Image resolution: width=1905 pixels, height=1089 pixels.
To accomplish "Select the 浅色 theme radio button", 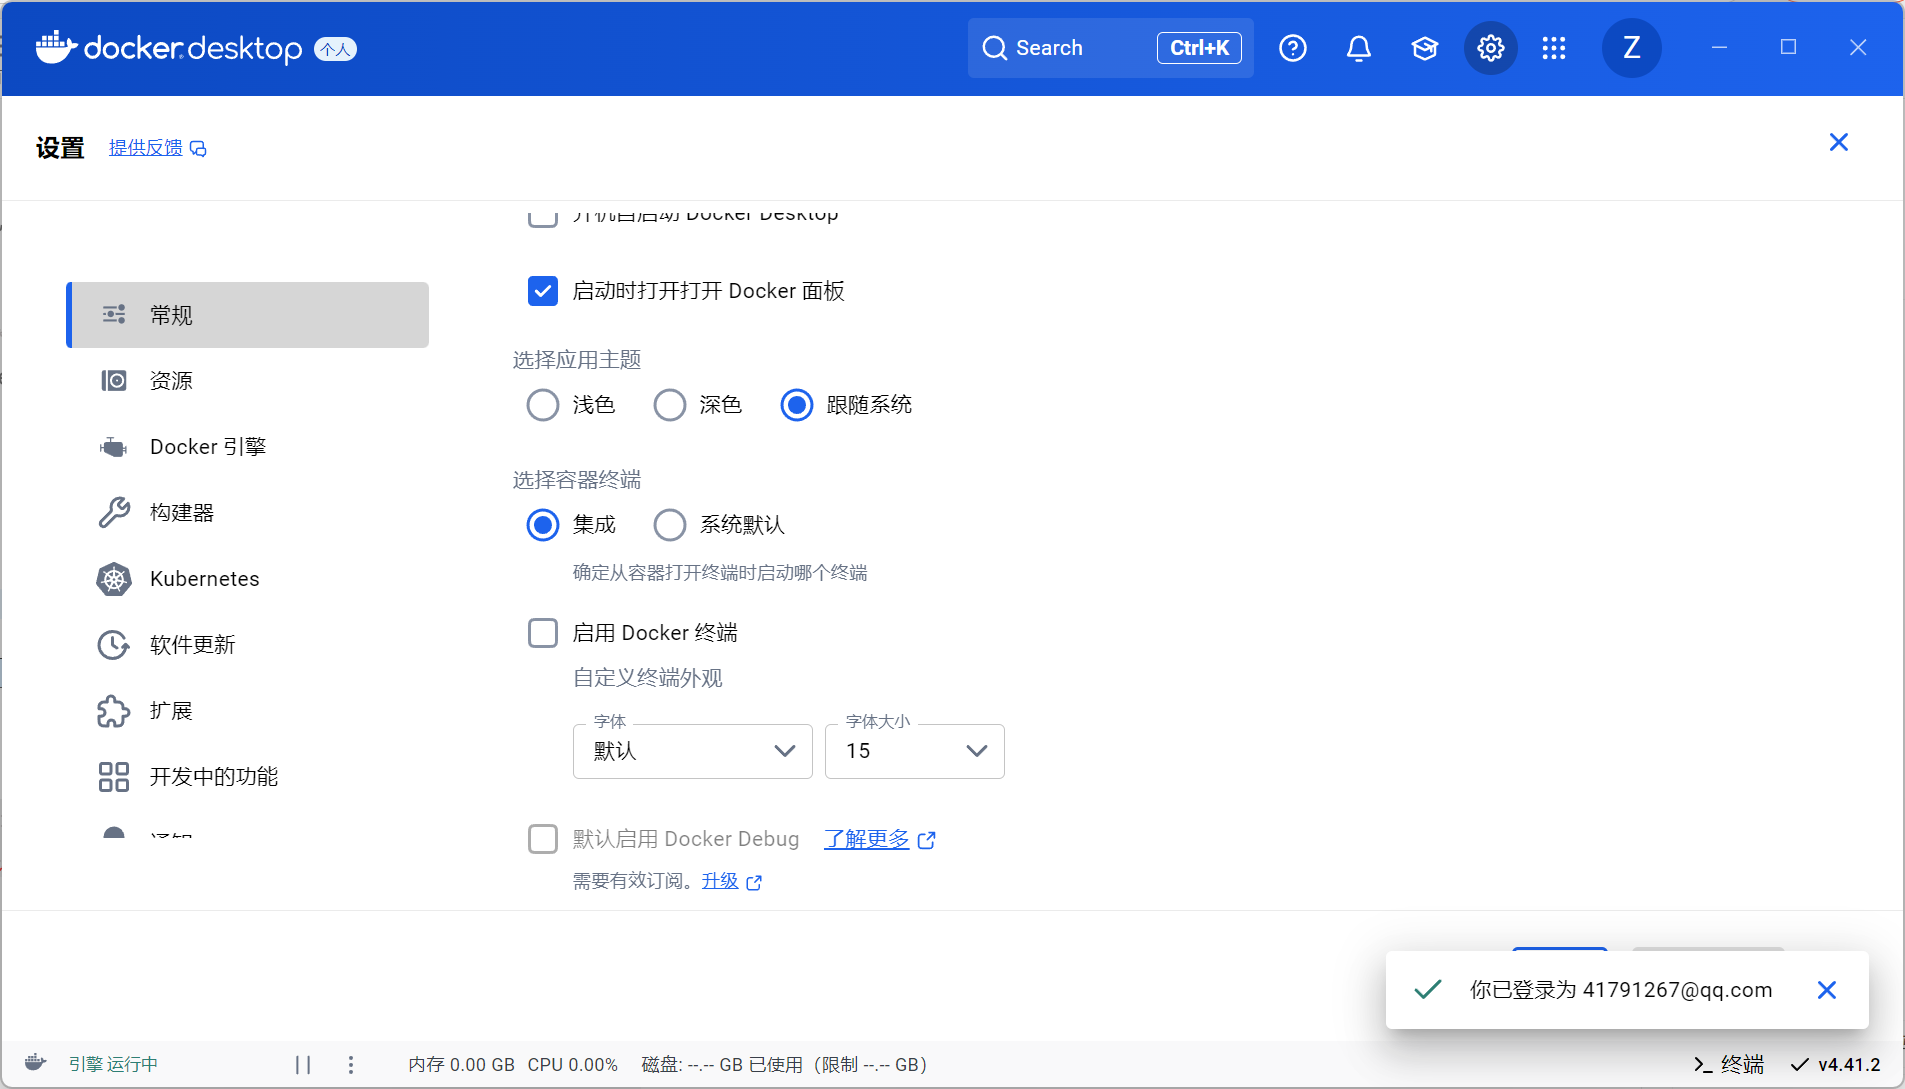I will coord(543,405).
